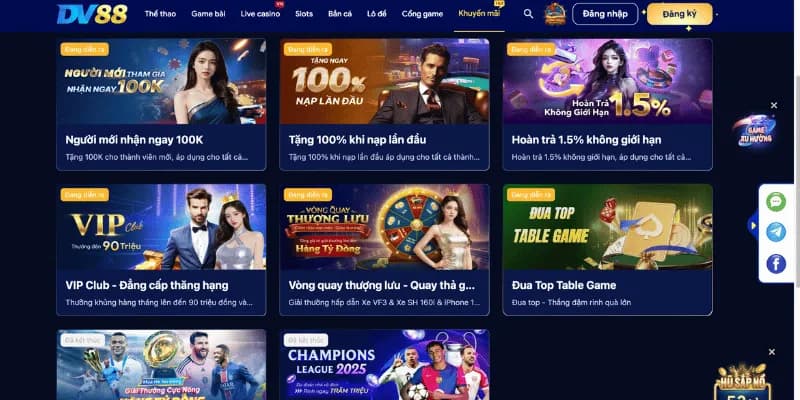Open the event badge icon beside search

pyautogui.click(x=555, y=14)
